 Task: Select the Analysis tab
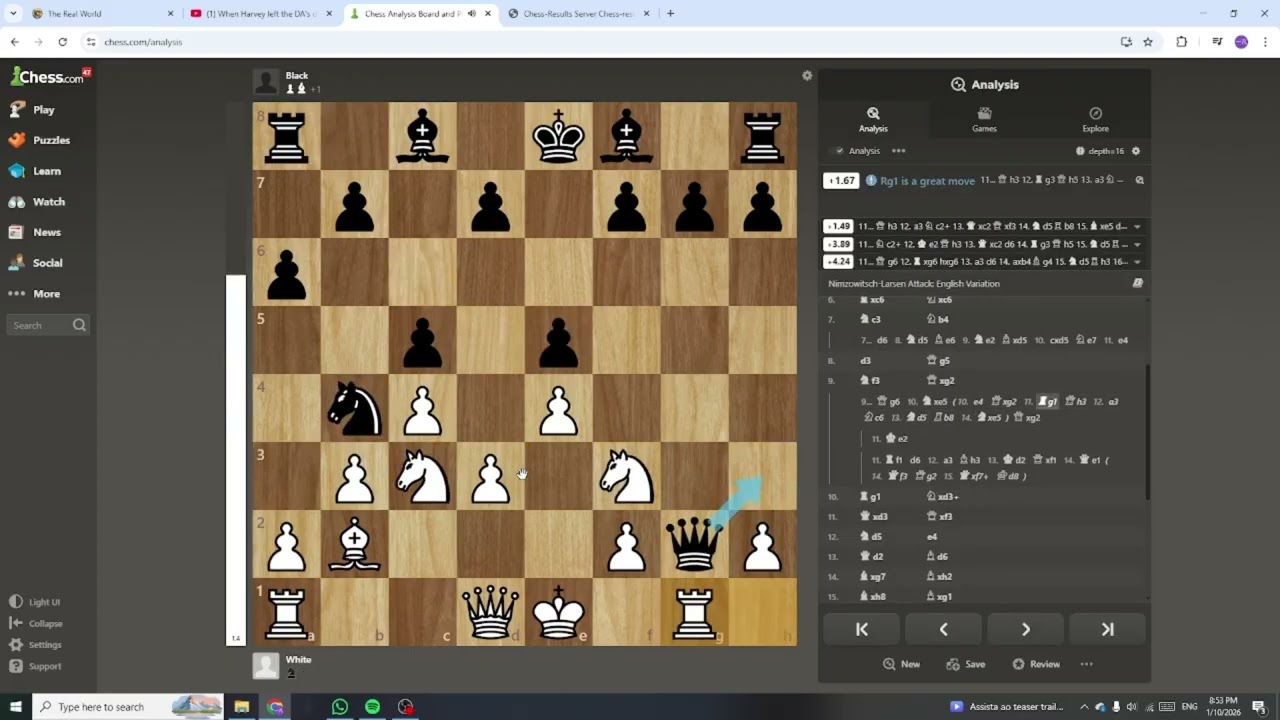click(x=873, y=120)
